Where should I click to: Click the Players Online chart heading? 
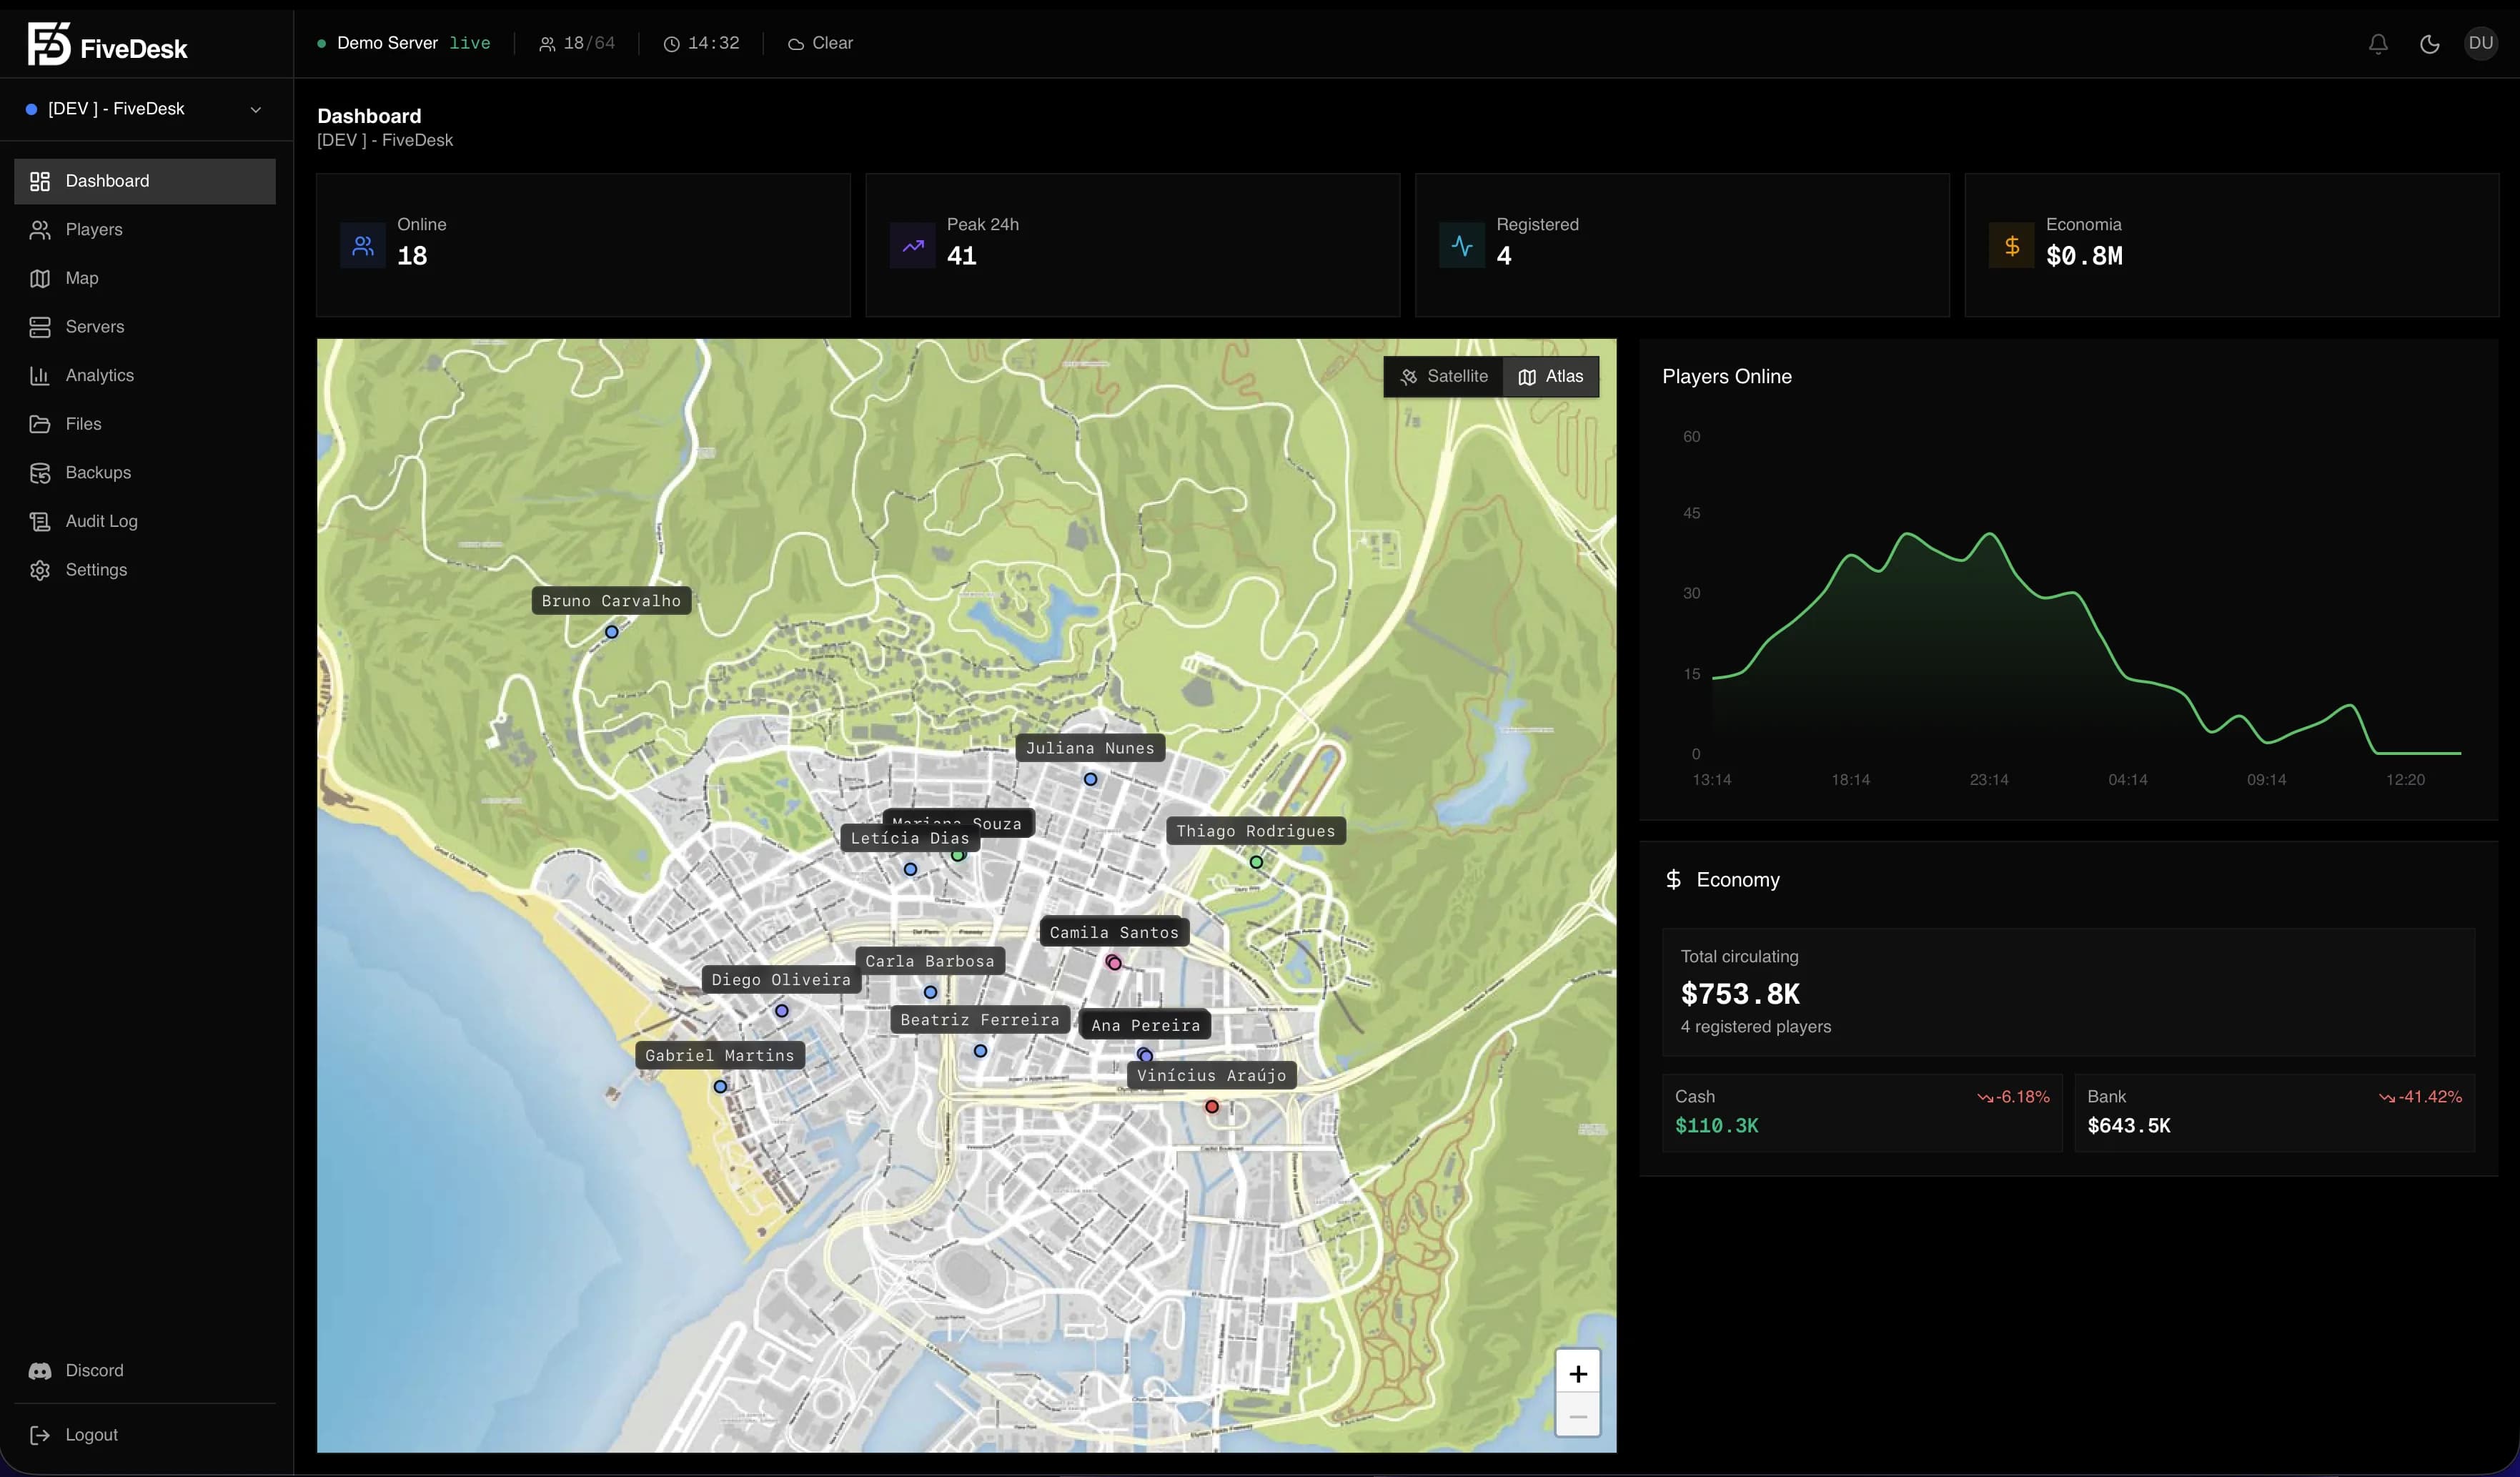[x=1727, y=377]
